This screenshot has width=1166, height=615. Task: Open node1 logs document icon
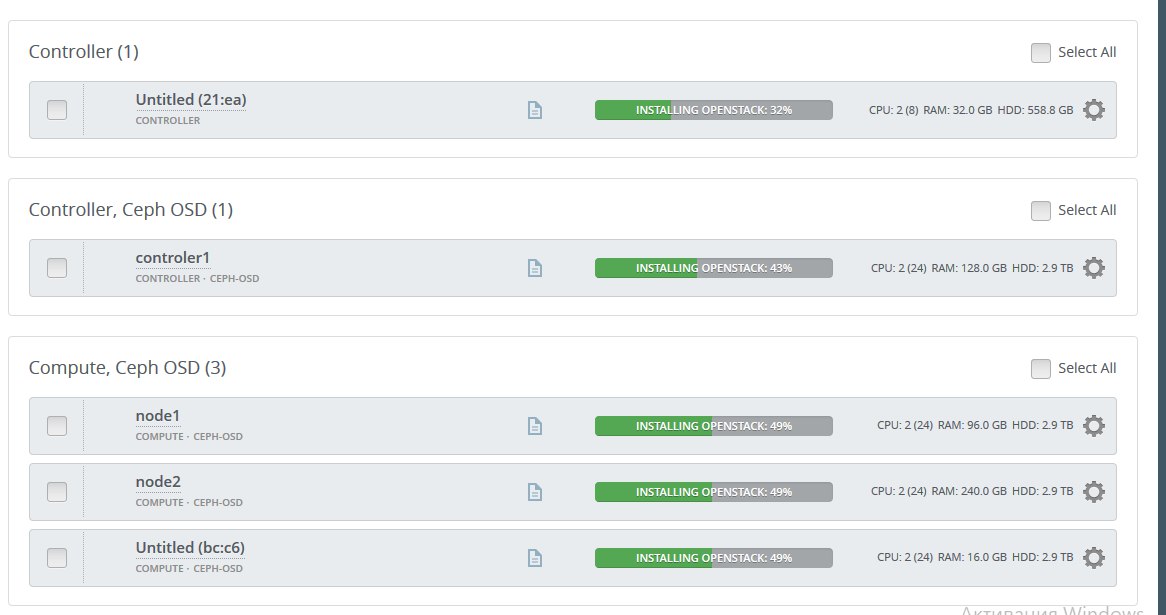[535, 426]
